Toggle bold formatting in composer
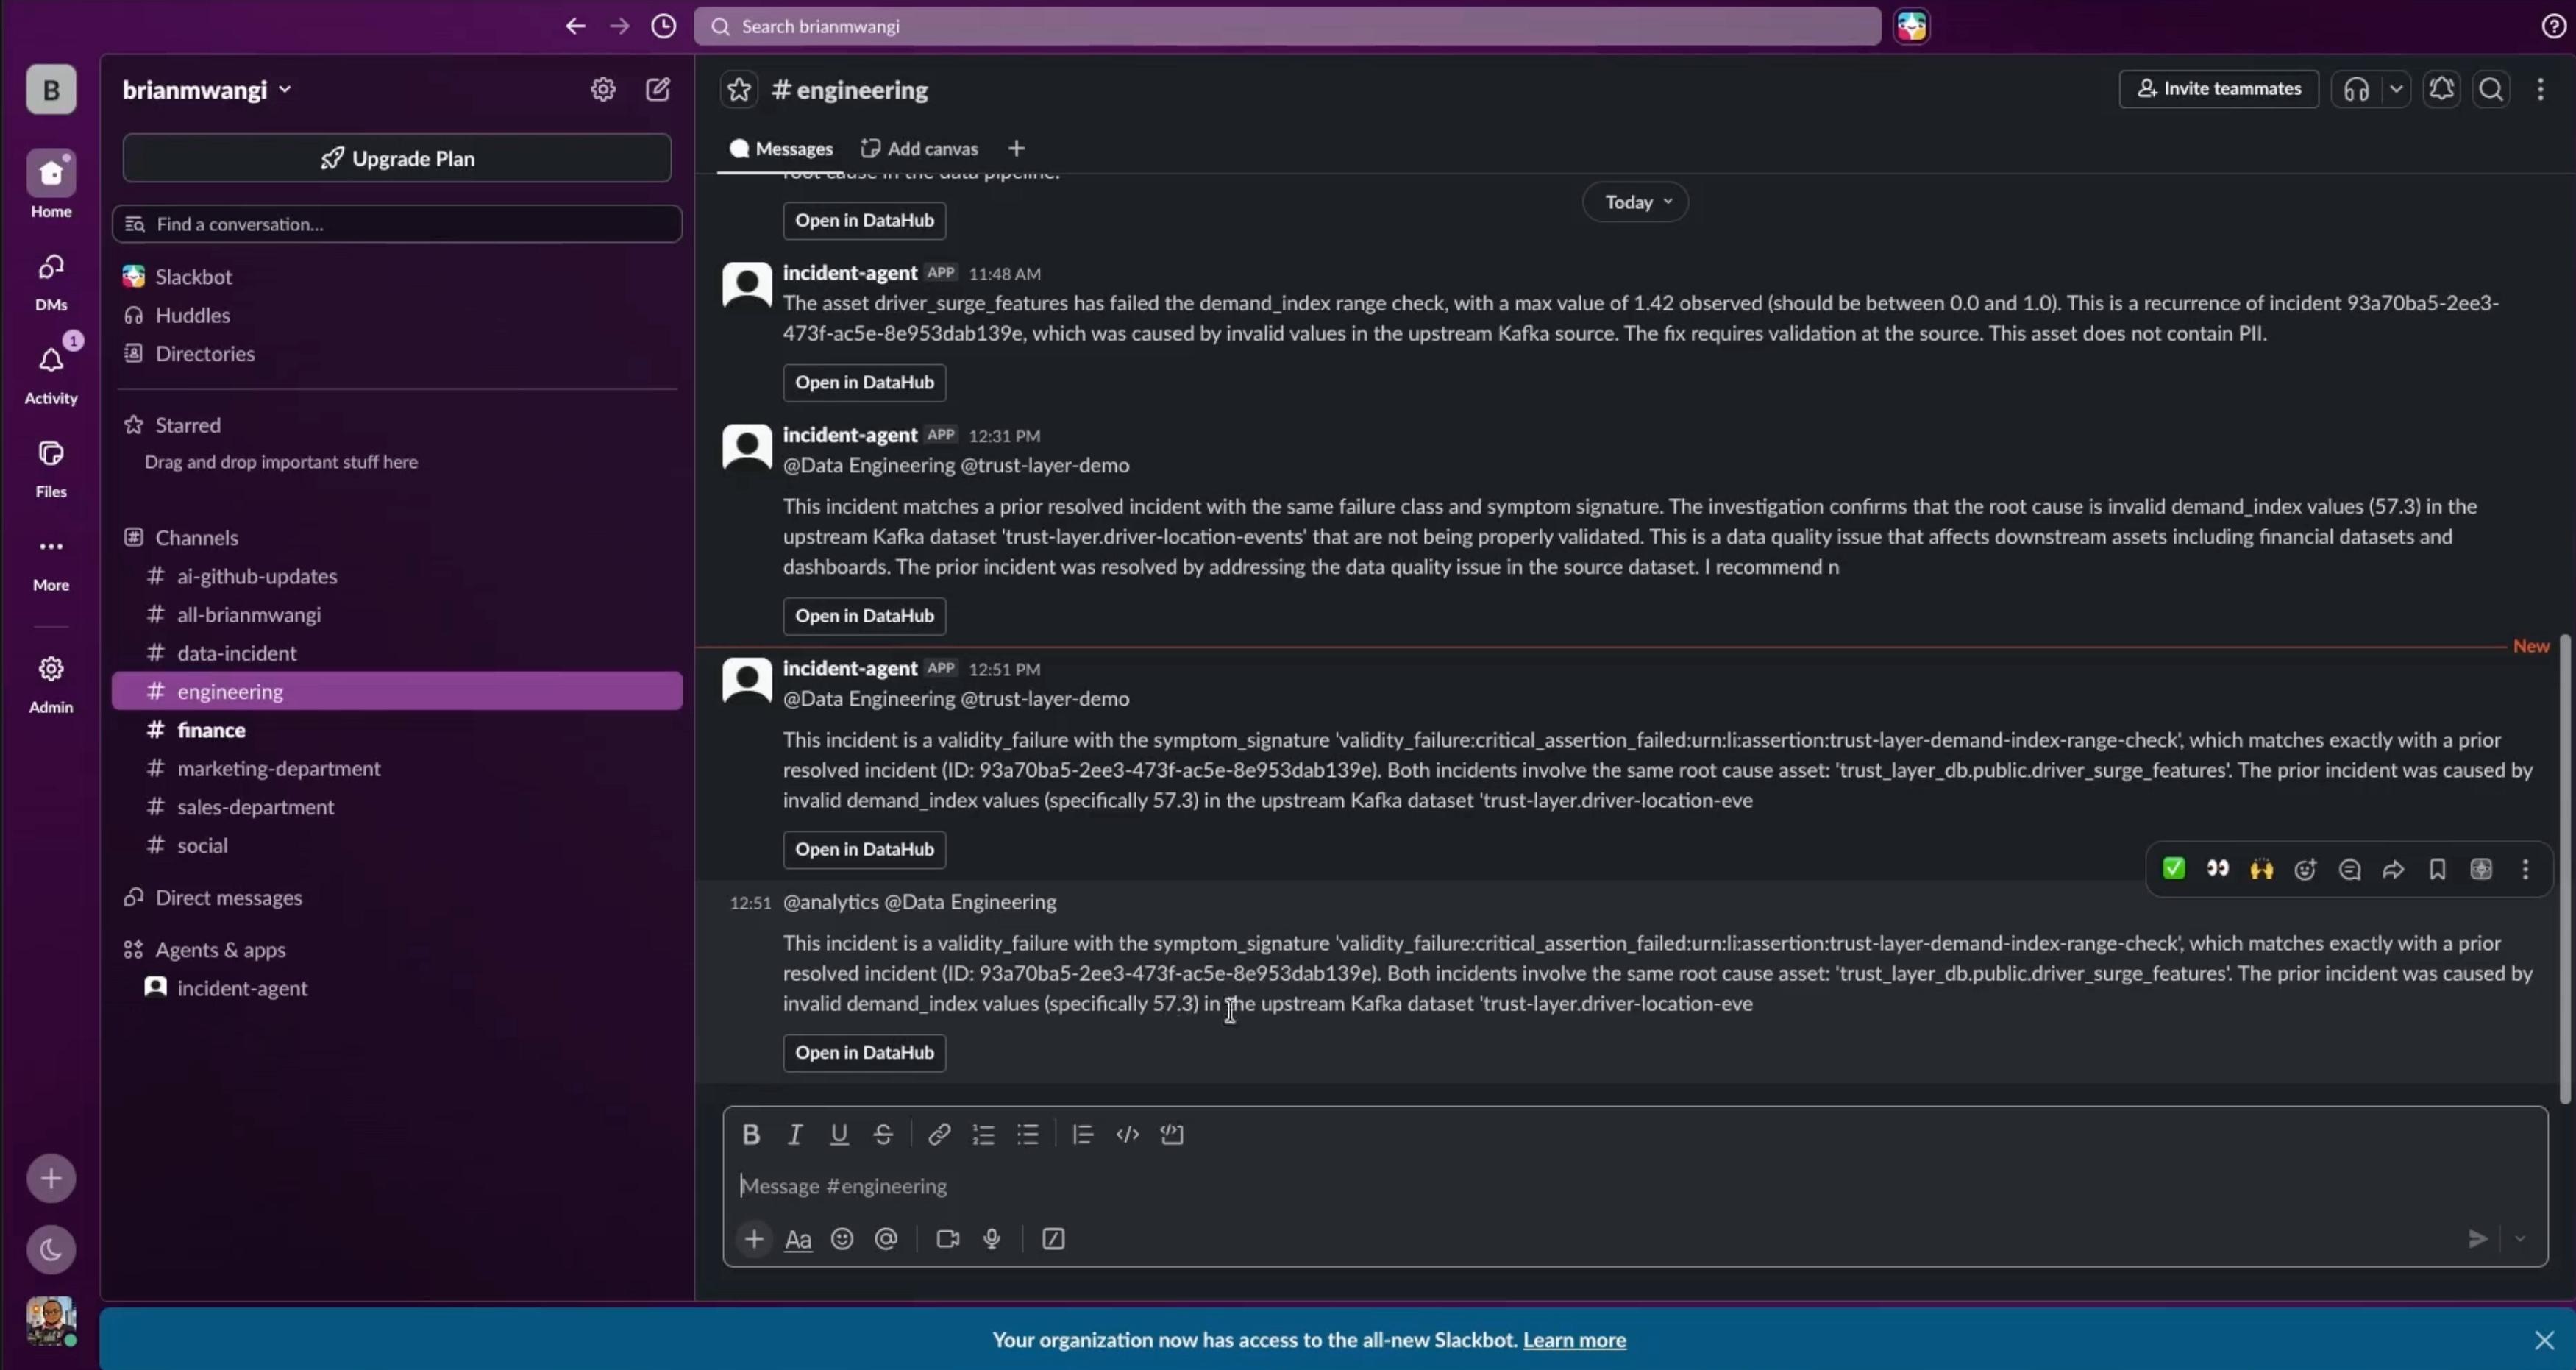 pos(751,1134)
